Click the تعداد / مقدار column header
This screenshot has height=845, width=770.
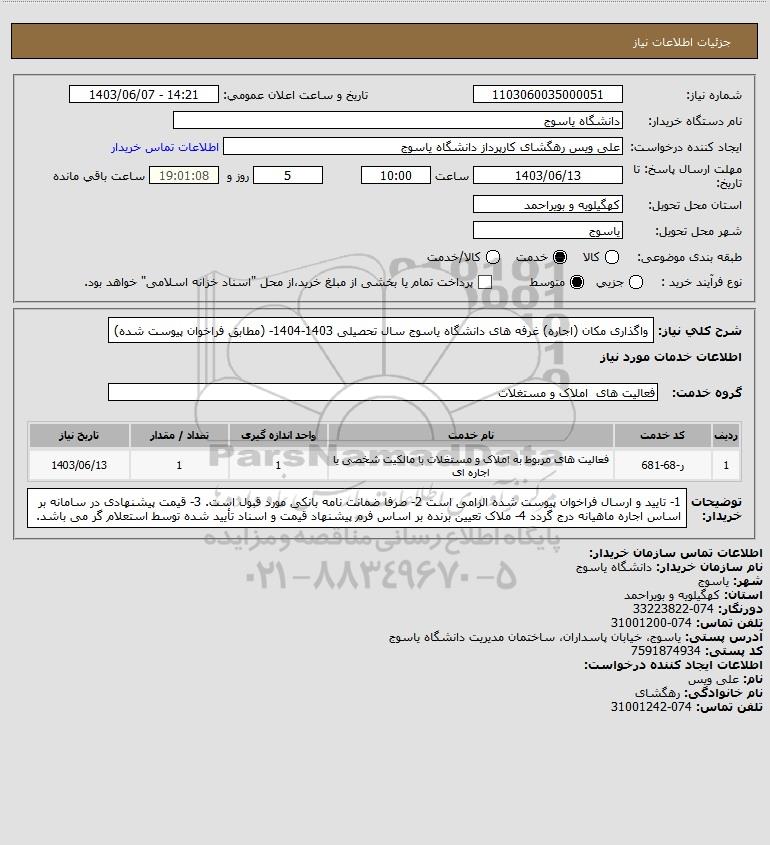coord(179,435)
